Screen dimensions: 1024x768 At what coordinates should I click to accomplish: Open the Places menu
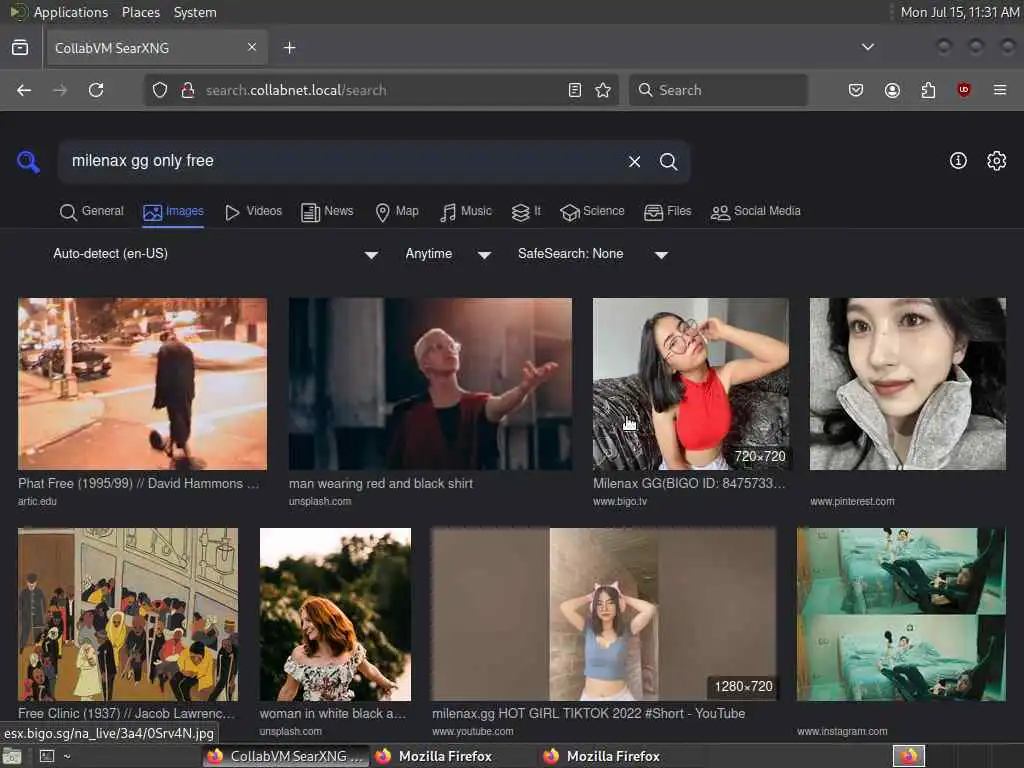pyautogui.click(x=140, y=12)
